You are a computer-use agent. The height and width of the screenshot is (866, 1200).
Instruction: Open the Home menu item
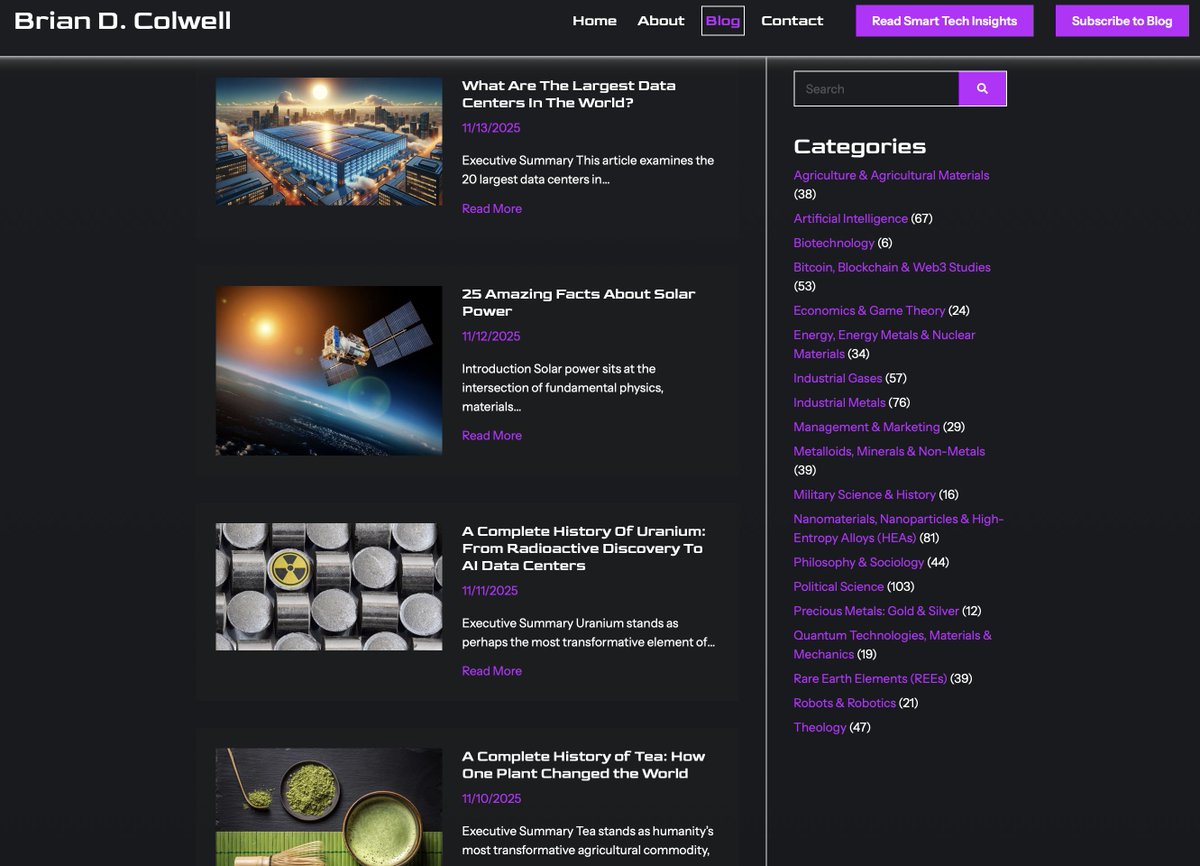point(594,21)
